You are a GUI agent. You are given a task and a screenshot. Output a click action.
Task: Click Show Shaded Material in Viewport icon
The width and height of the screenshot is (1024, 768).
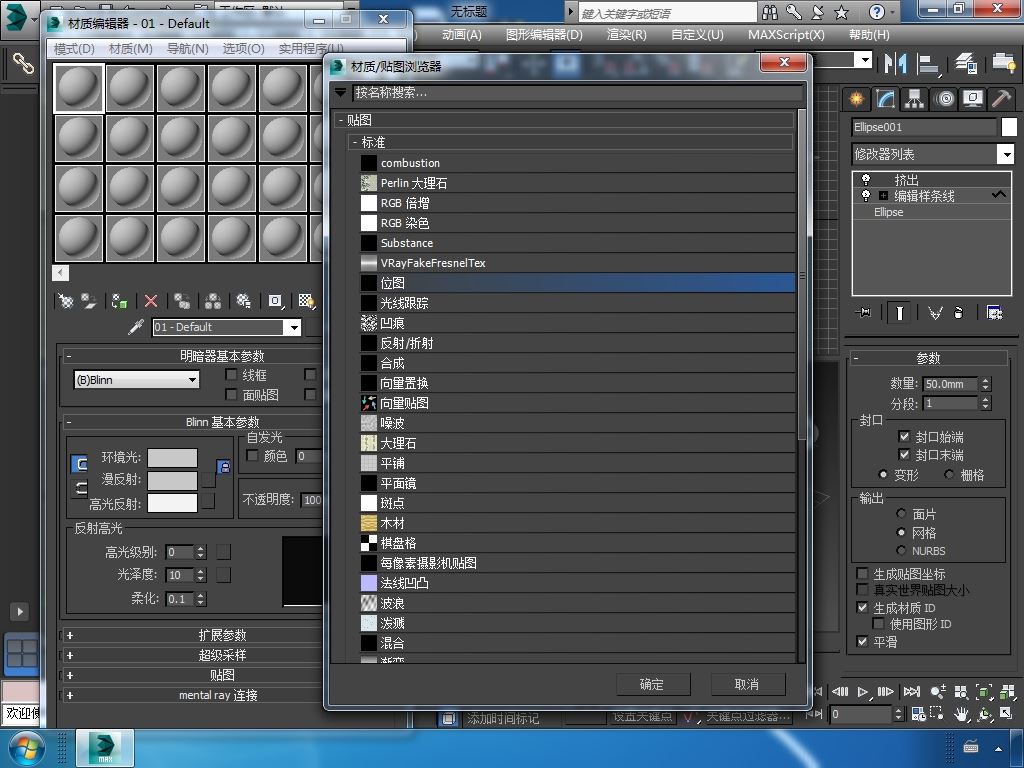(306, 301)
